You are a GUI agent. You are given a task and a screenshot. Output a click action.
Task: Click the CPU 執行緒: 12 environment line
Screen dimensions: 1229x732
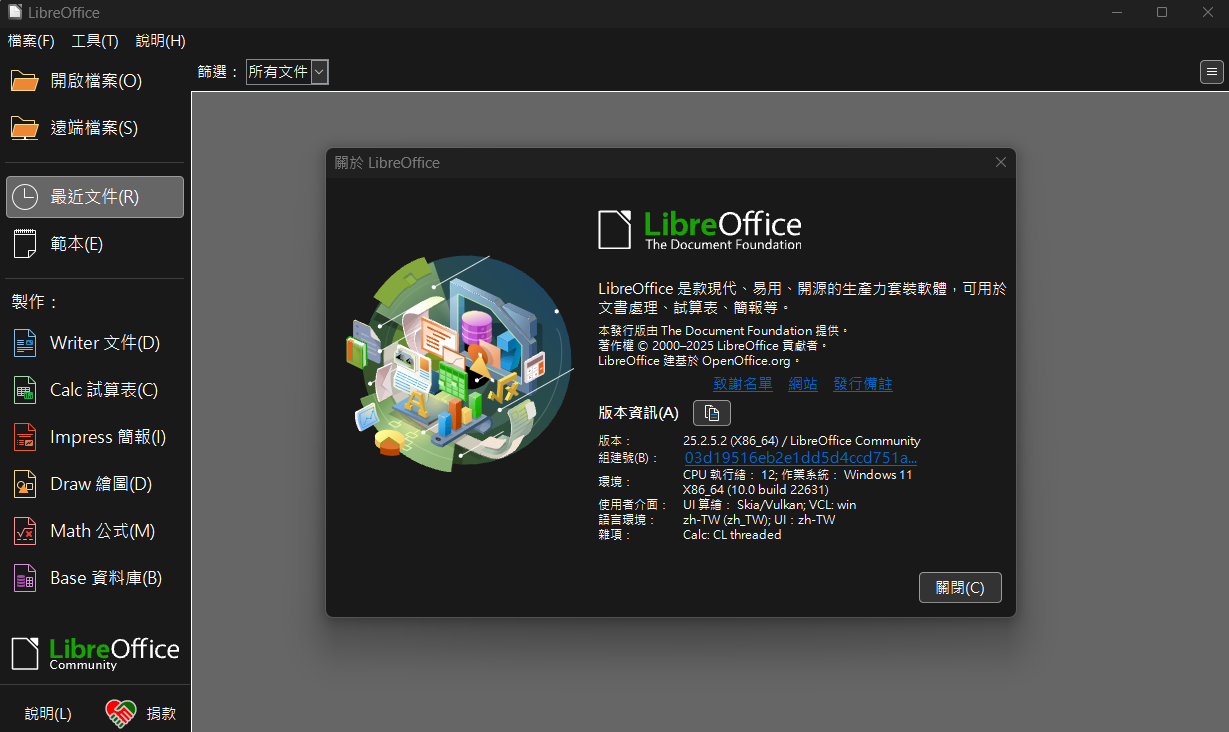pos(798,475)
